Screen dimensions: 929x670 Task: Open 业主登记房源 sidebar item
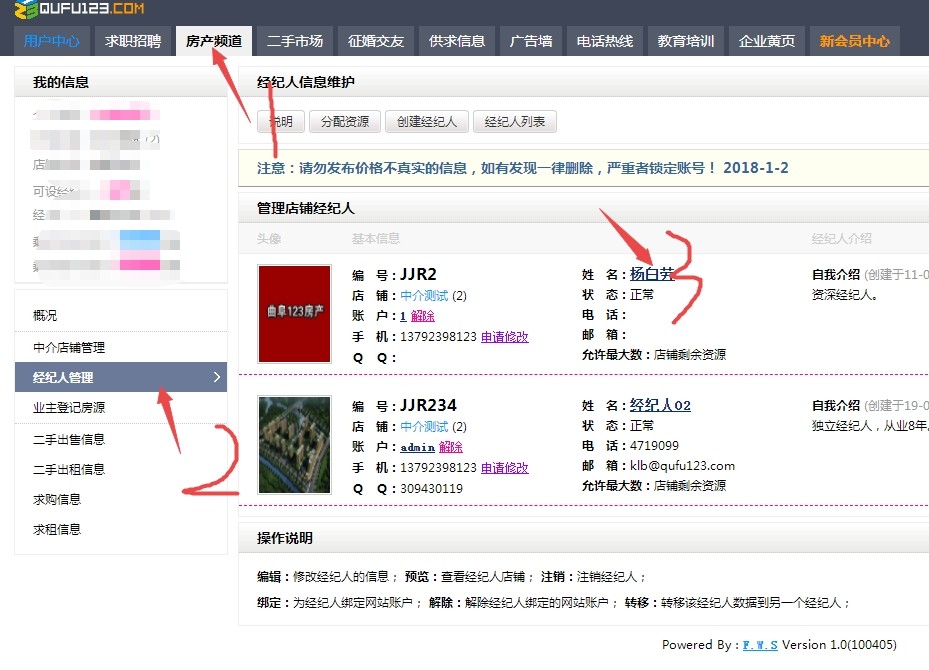(x=69, y=407)
